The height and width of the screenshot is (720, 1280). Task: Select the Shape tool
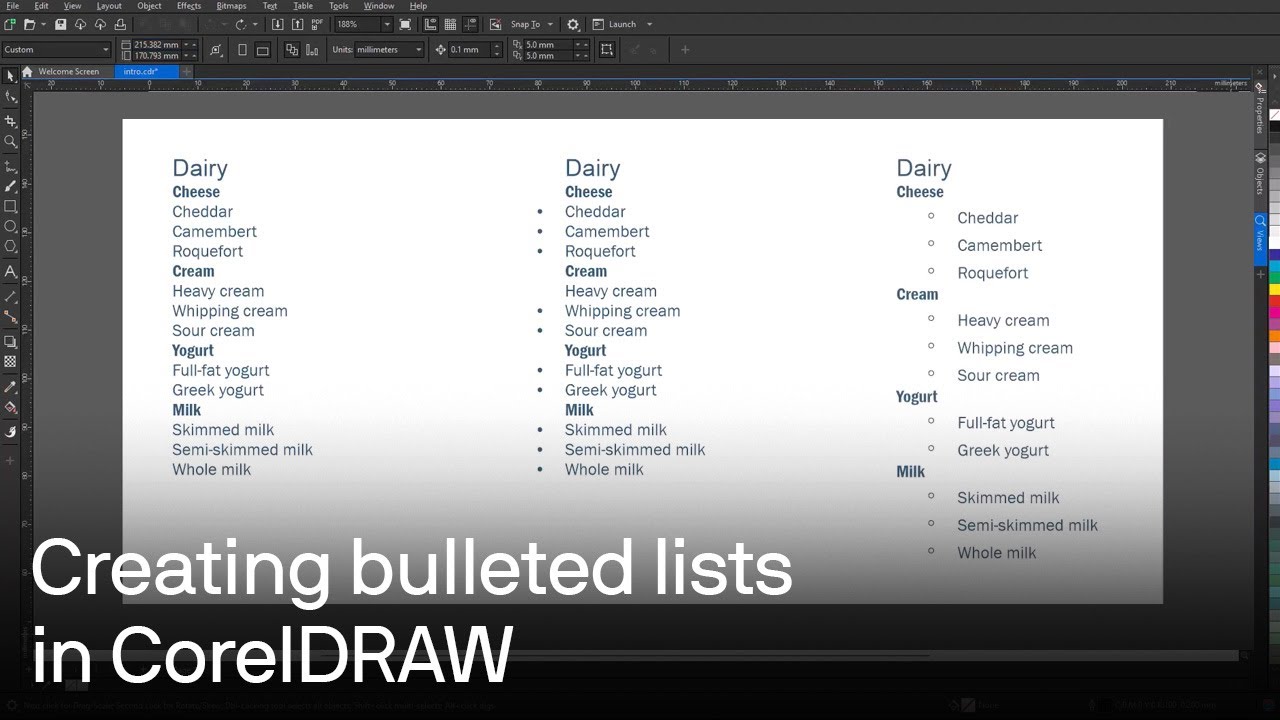11,97
